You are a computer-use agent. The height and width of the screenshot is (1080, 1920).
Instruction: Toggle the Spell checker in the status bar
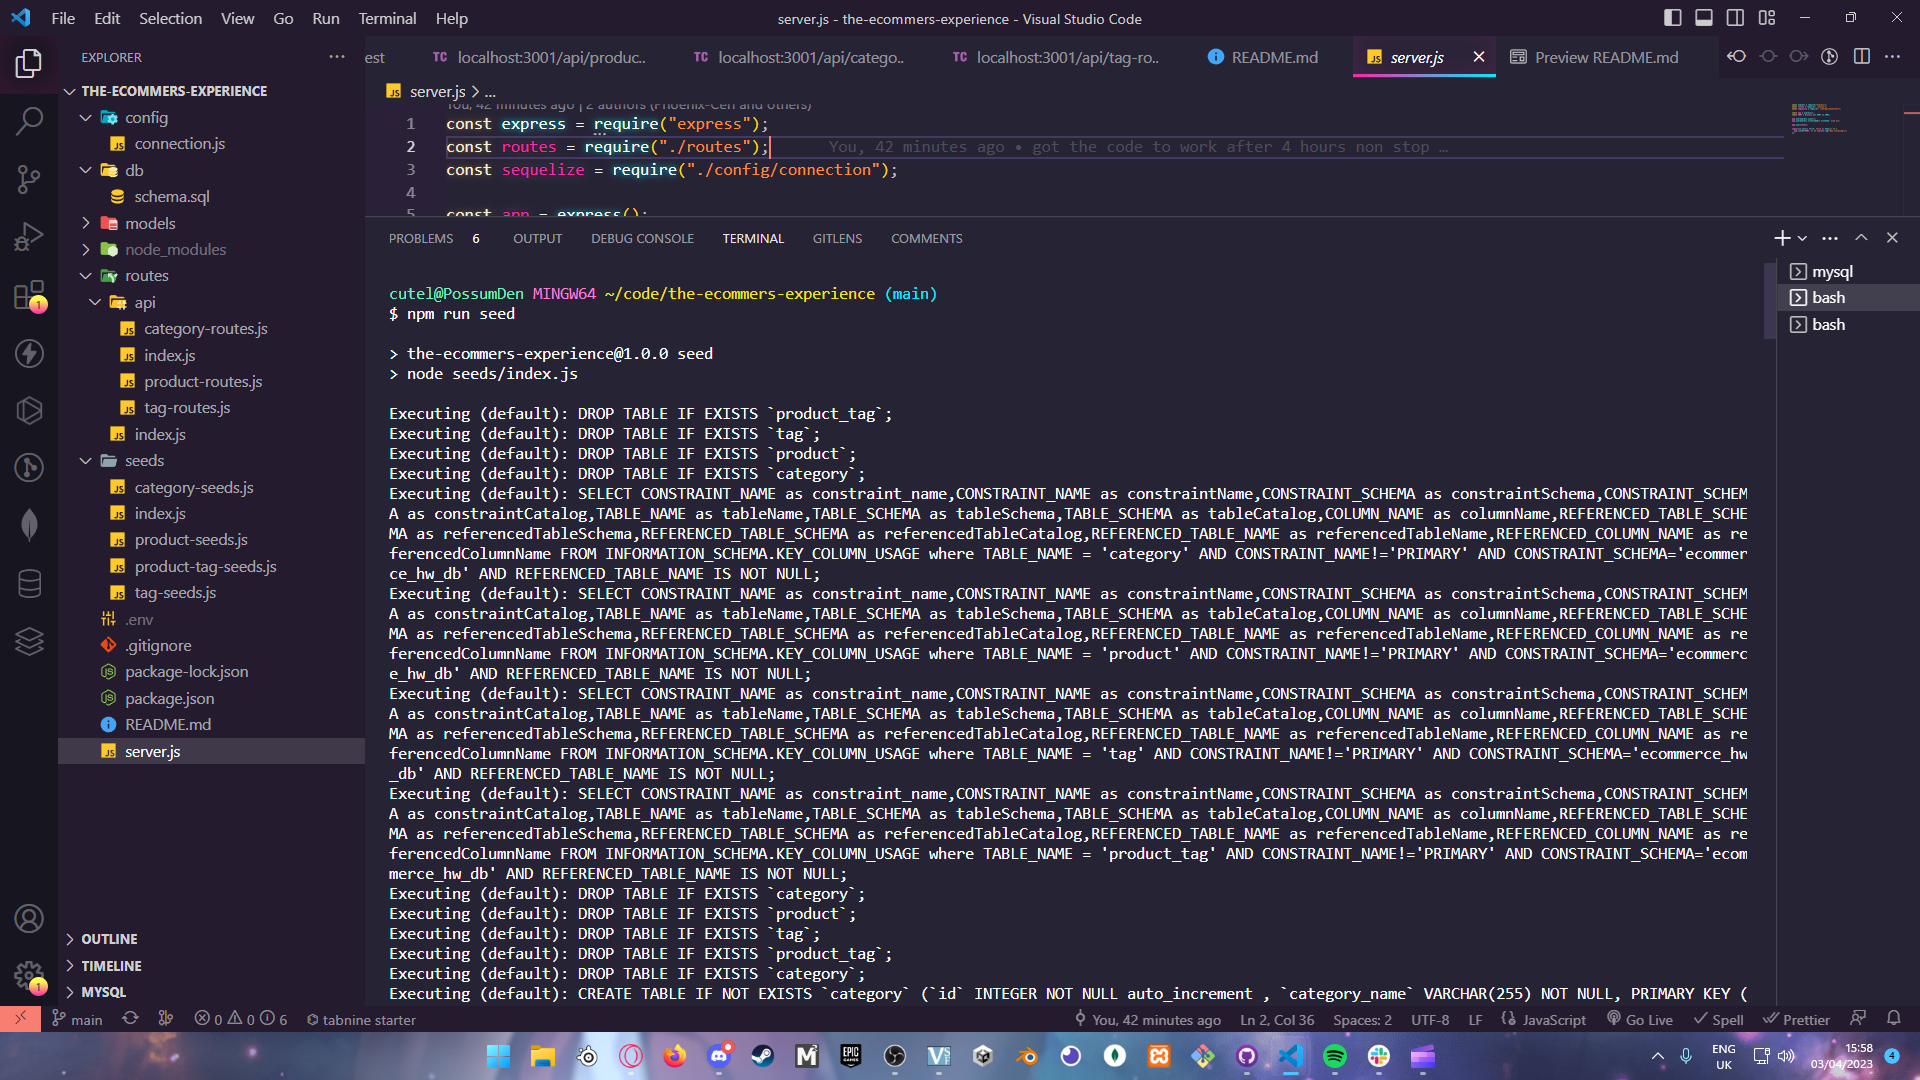click(x=1719, y=1019)
